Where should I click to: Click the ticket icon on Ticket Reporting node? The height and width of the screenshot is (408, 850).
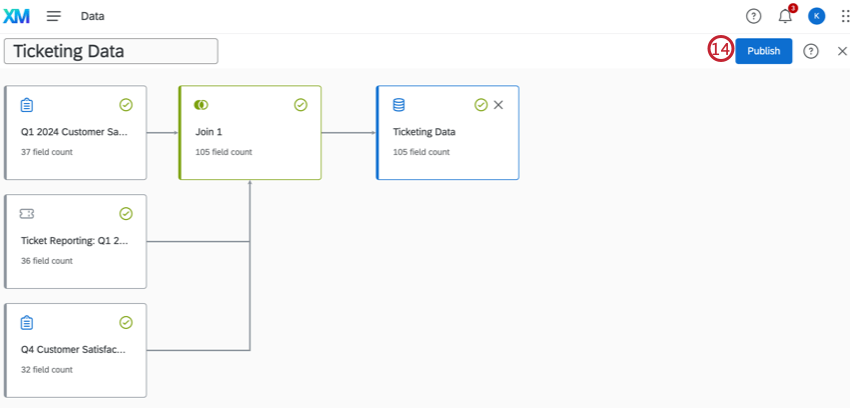point(27,214)
